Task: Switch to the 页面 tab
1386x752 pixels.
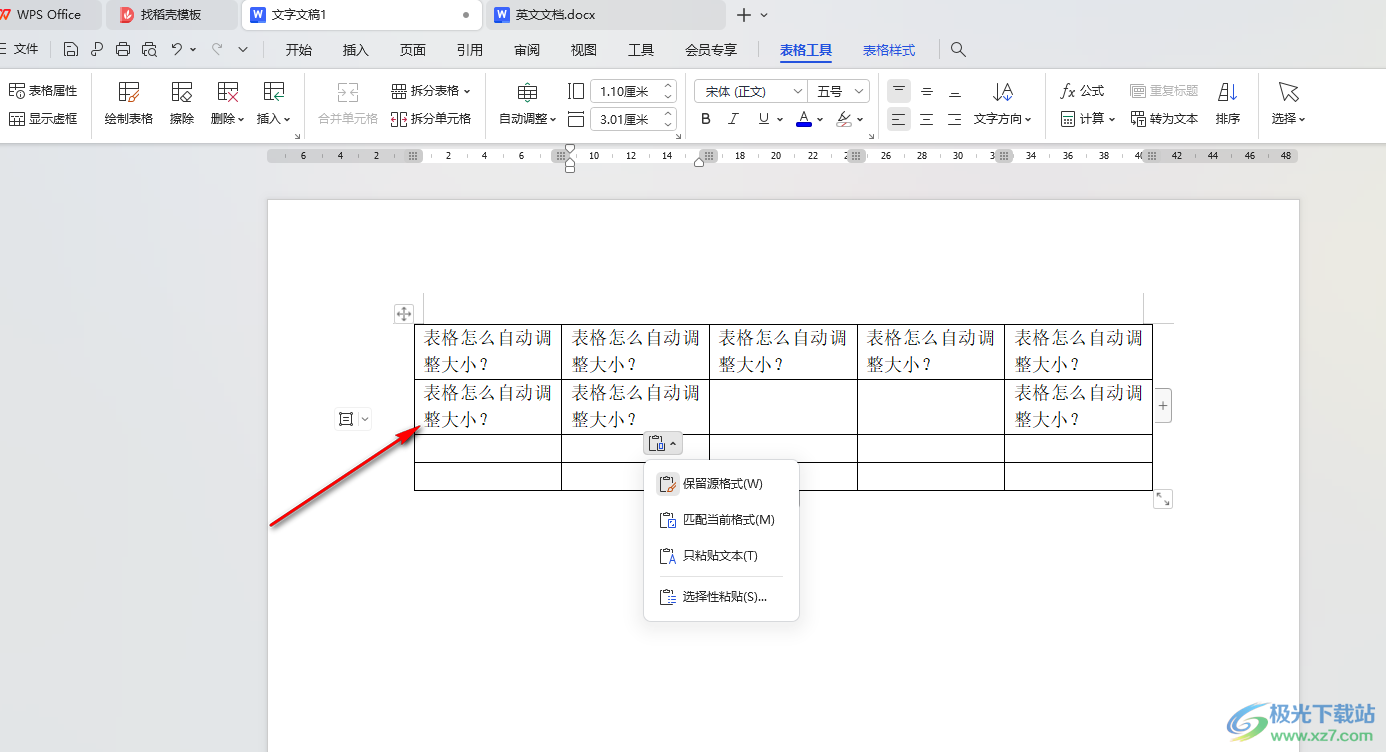Action: (413, 50)
